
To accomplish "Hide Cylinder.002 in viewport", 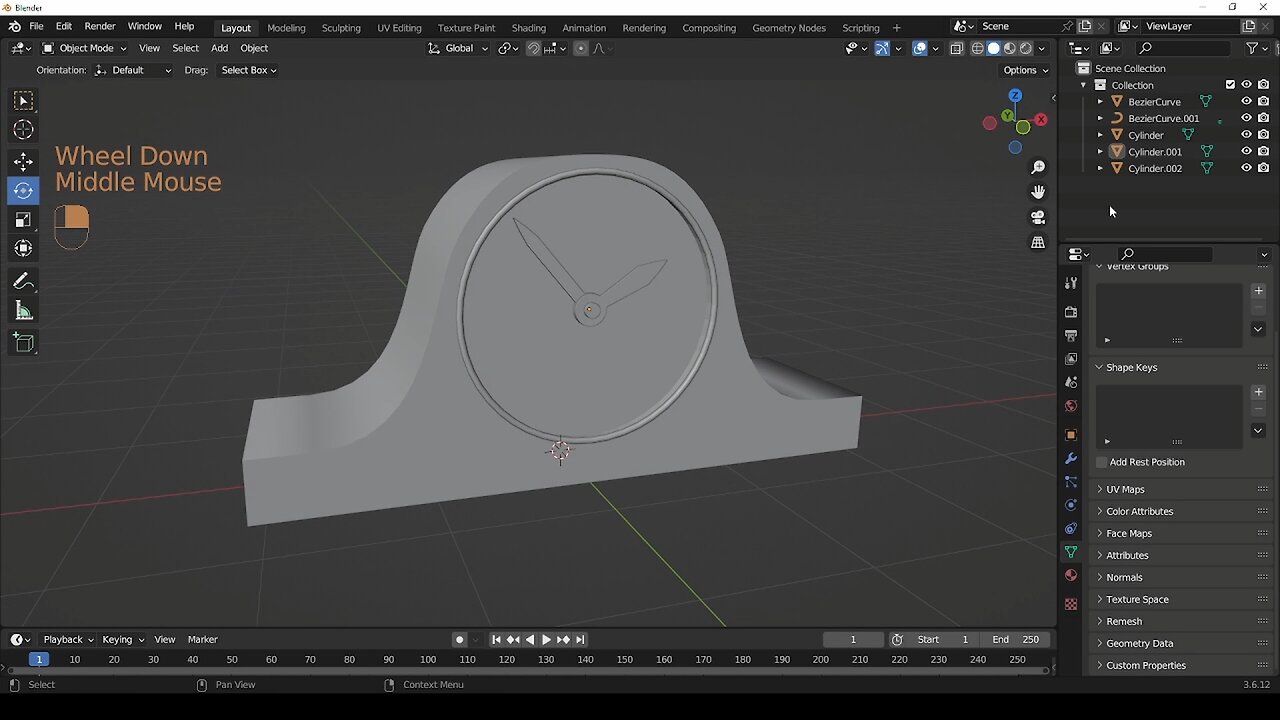I will (1246, 168).
